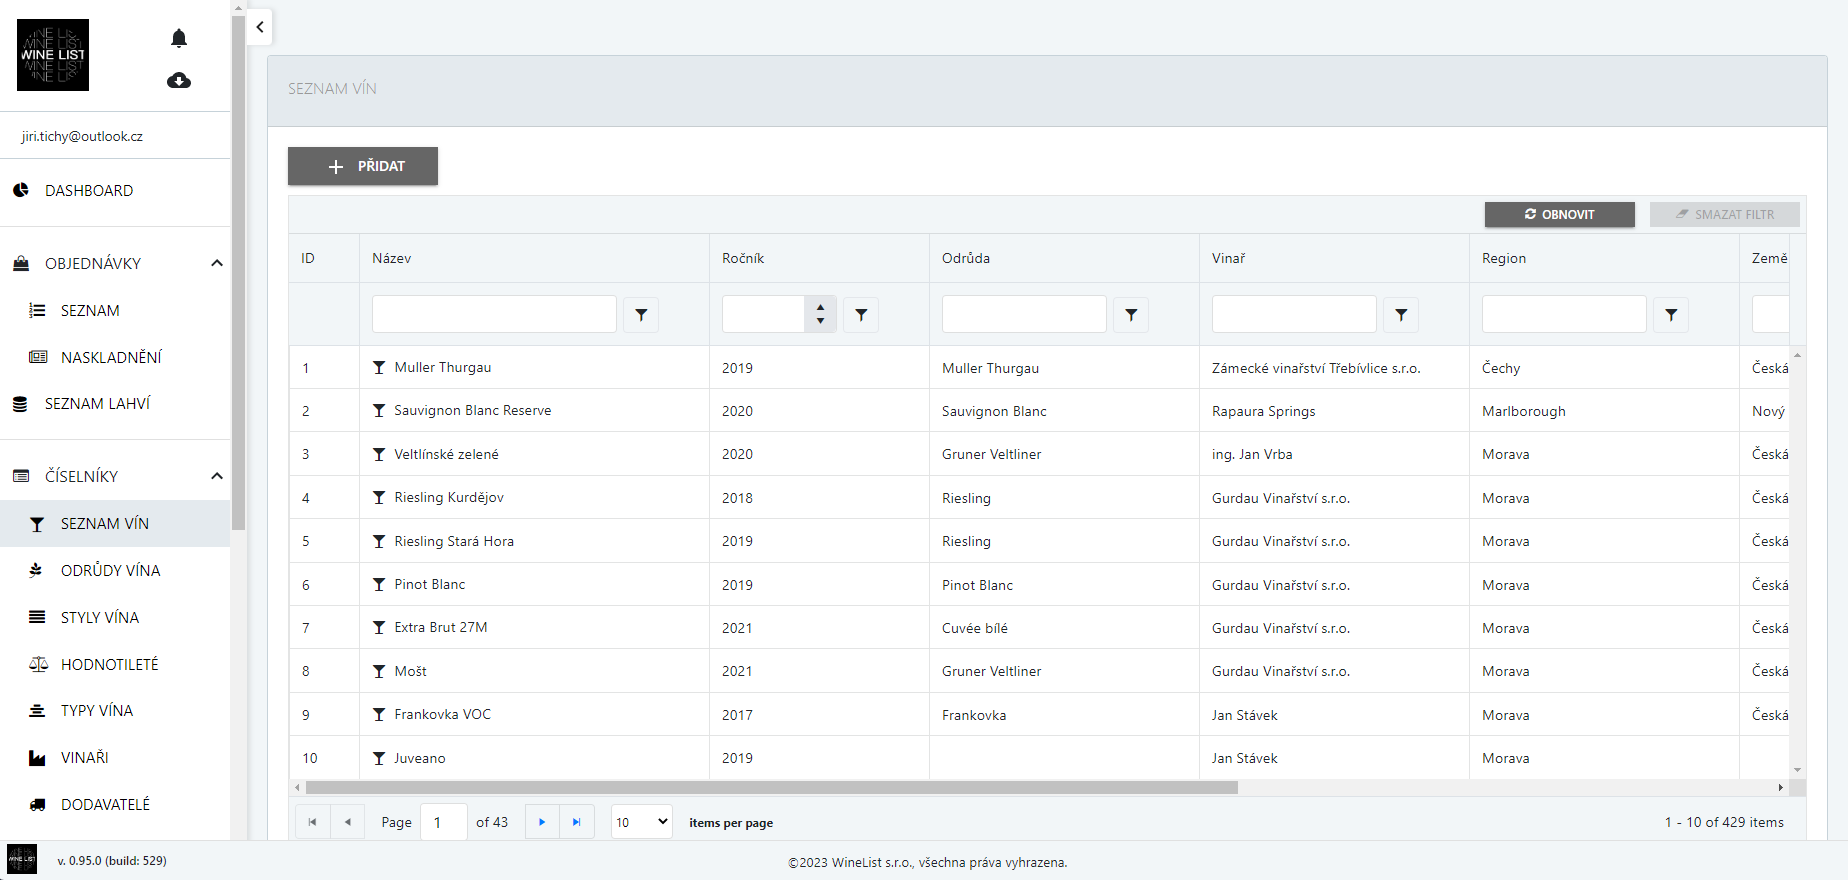Image resolution: width=1848 pixels, height=880 pixels.
Task: Focus the Odrůda filter input
Action: 1024,314
